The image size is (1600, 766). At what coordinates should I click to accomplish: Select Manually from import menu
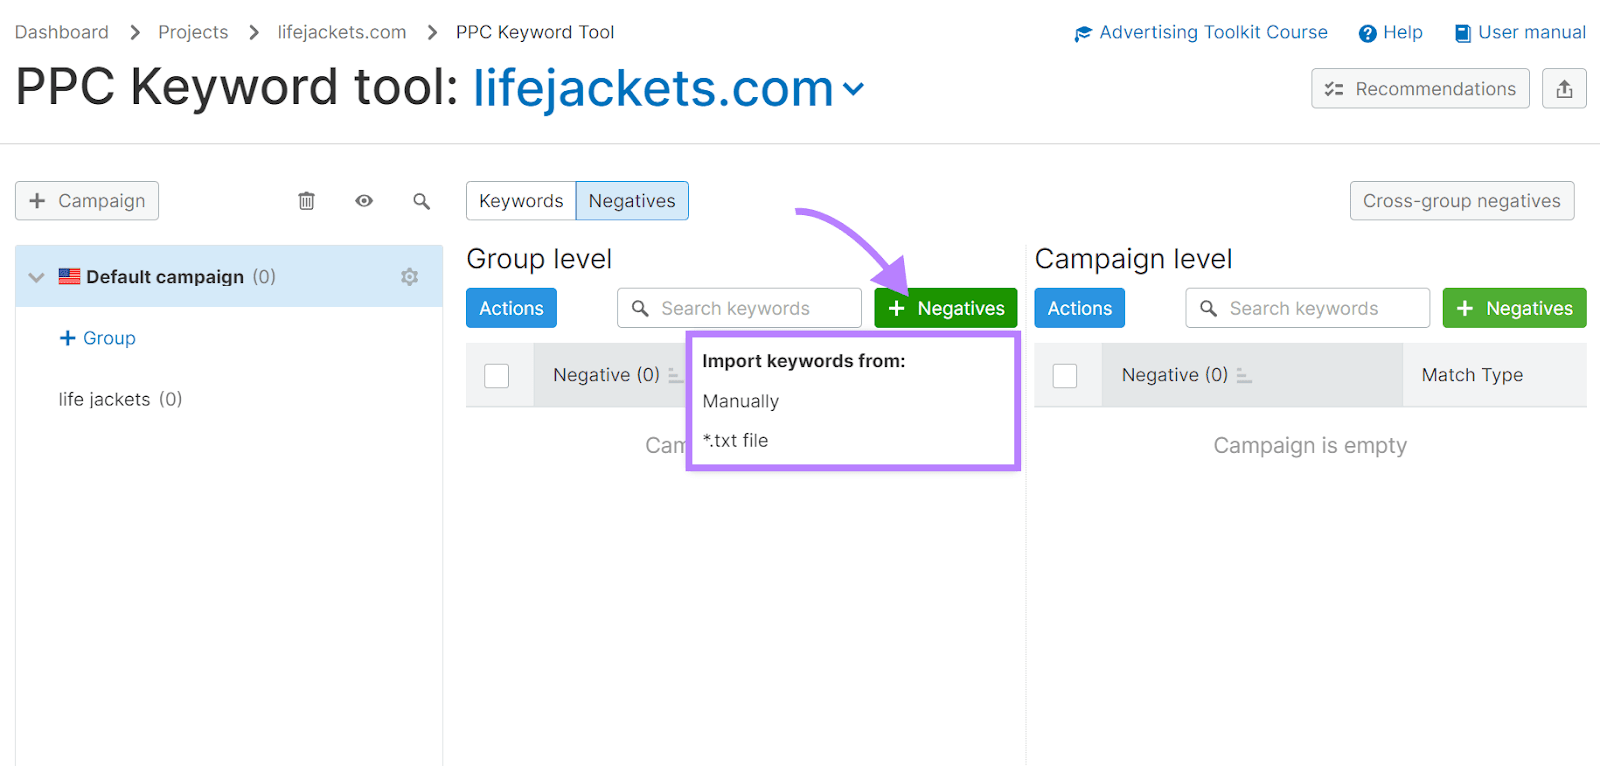[740, 401]
